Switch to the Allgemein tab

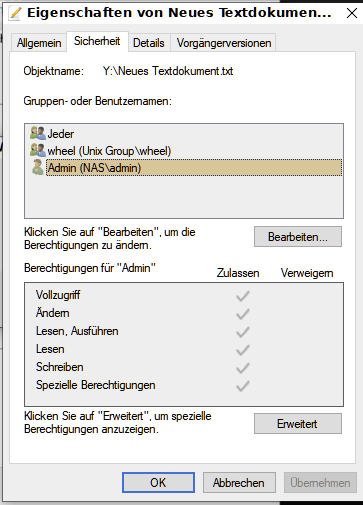39,43
